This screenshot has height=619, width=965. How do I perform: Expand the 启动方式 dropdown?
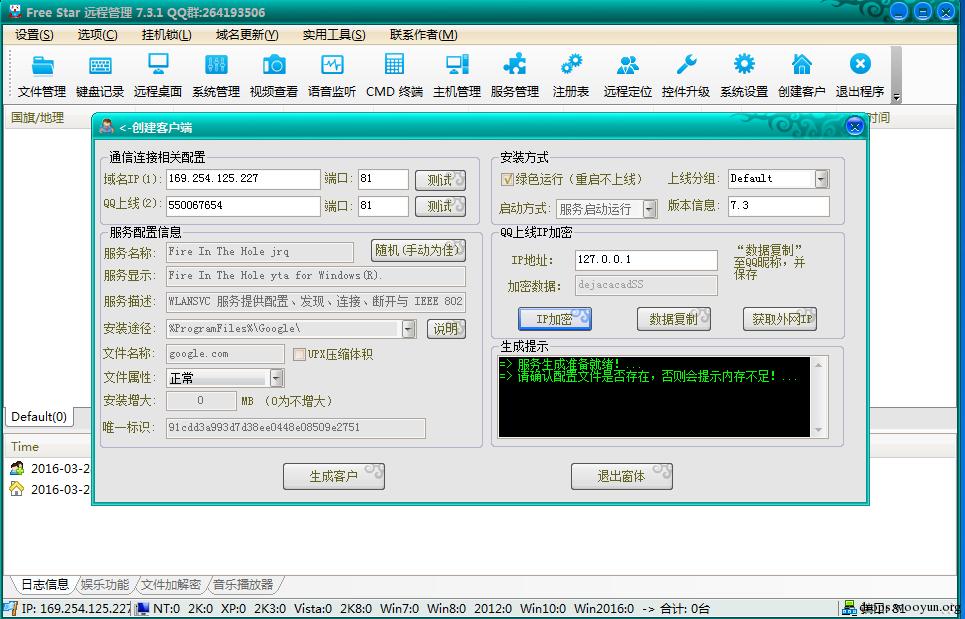pos(649,209)
